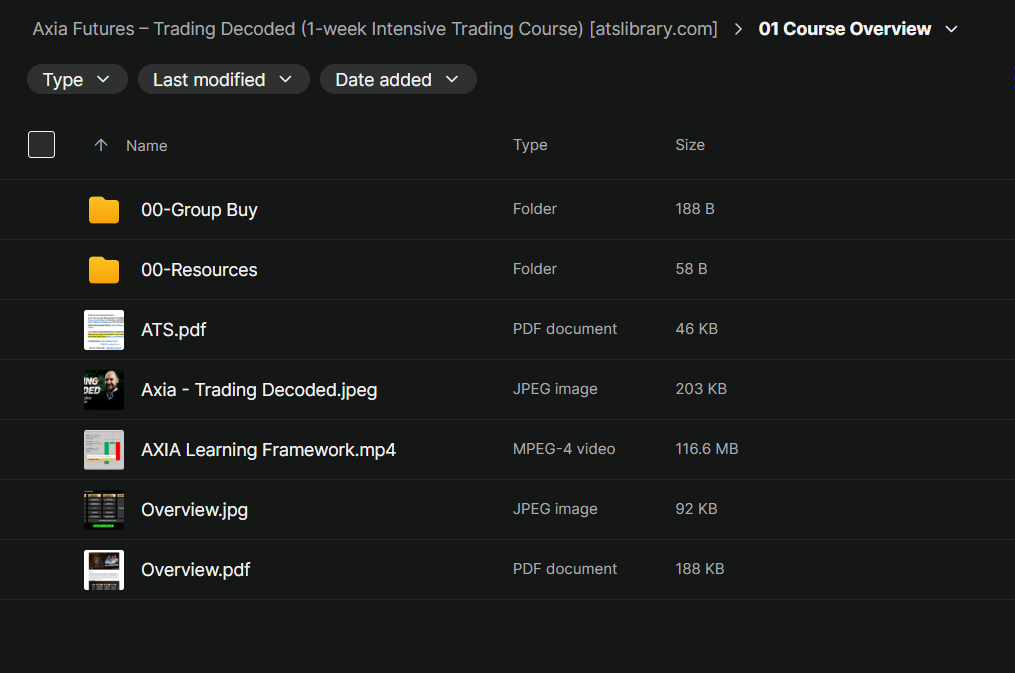Select the 00-Resources file name

pos(199,270)
